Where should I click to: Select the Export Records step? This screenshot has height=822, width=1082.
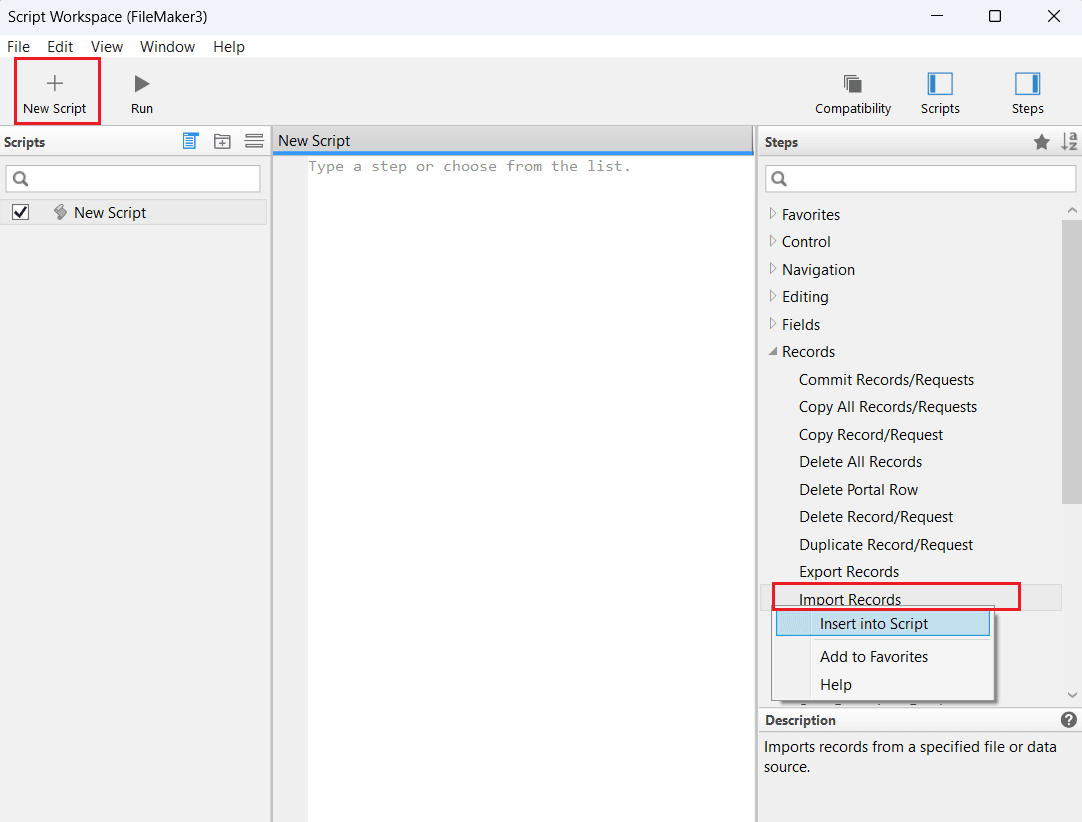848,572
